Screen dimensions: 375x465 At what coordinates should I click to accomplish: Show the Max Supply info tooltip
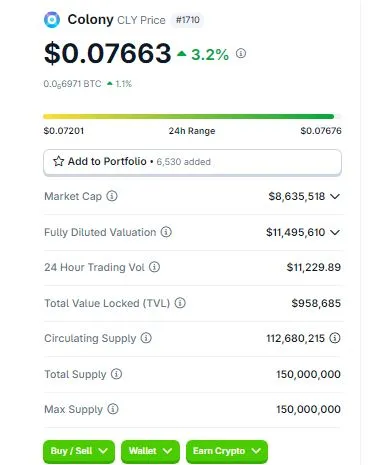[x=113, y=409]
